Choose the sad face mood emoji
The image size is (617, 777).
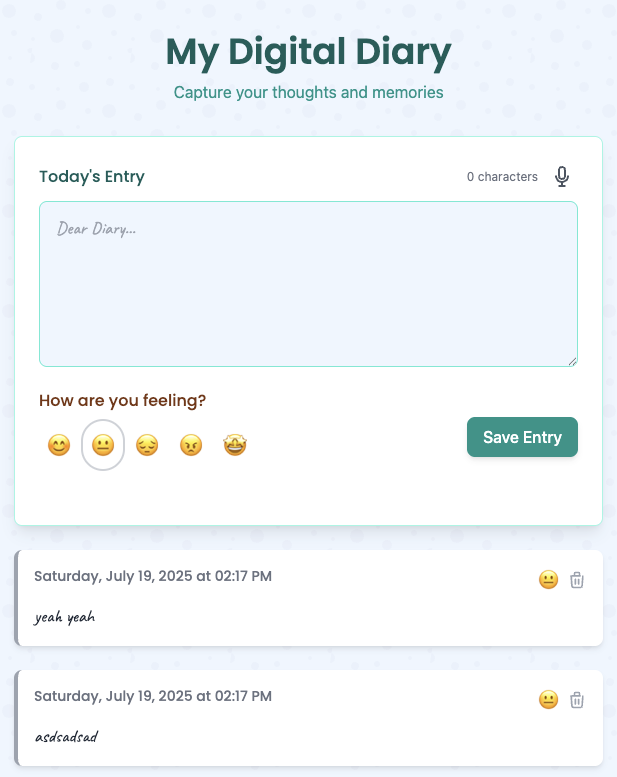pyautogui.click(x=147, y=446)
